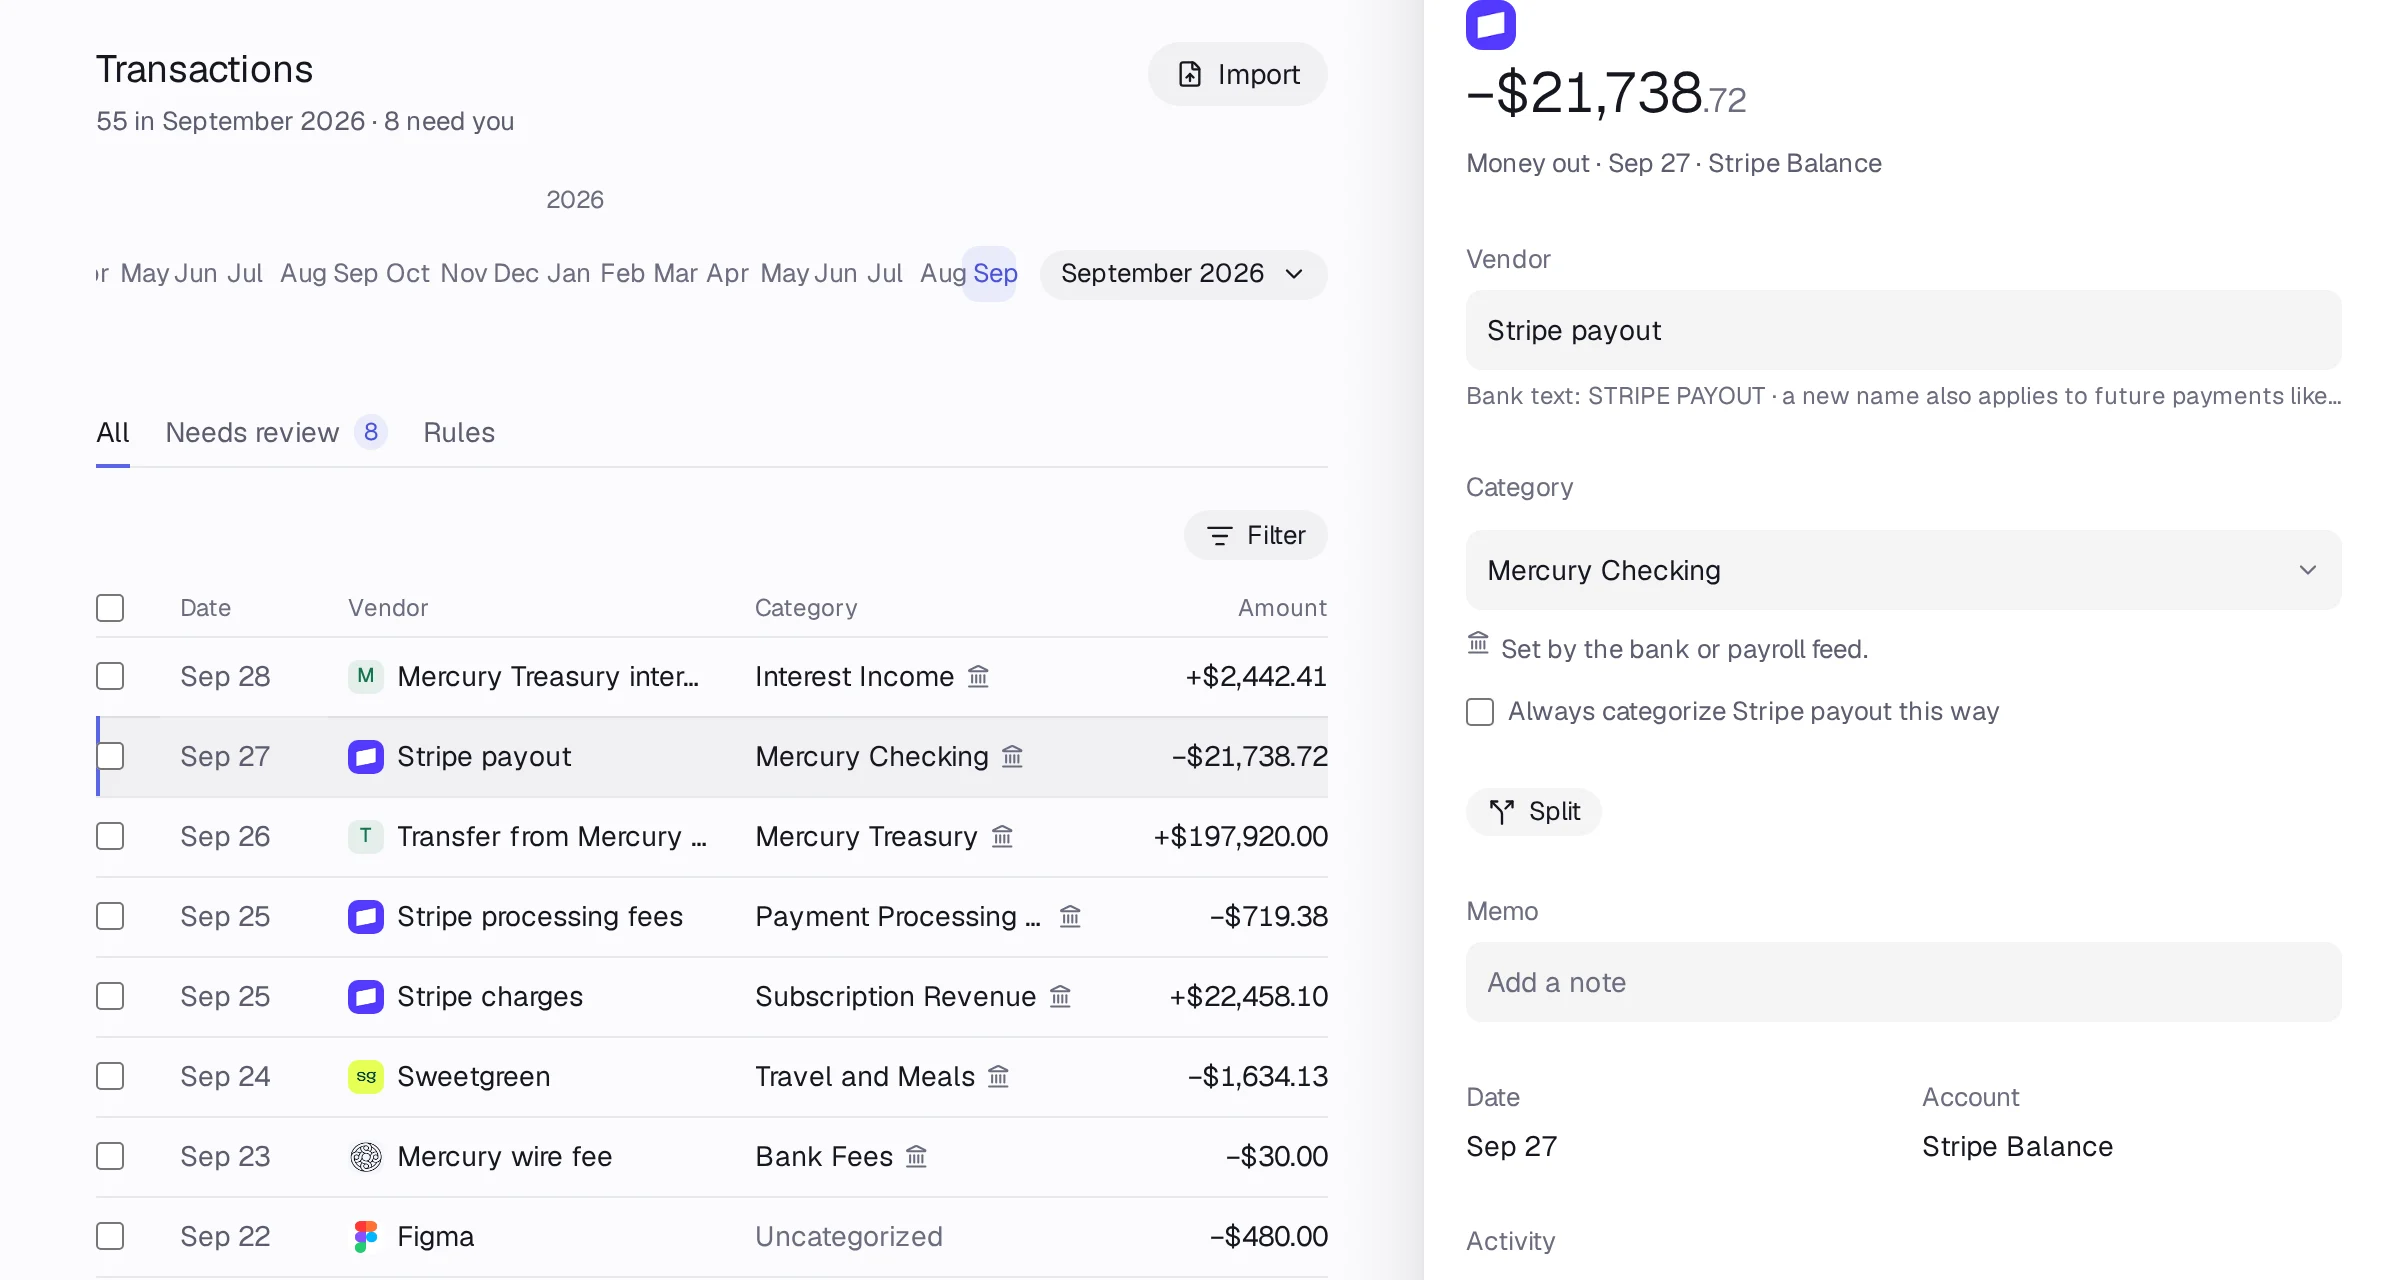Screen dimensions: 2384x1280
Task: Toggle the select-all checkbox in table header
Action: pos(110,608)
